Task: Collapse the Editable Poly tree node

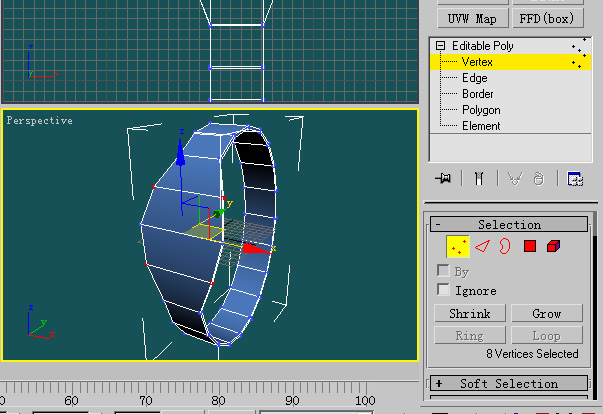Action: tap(440, 46)
